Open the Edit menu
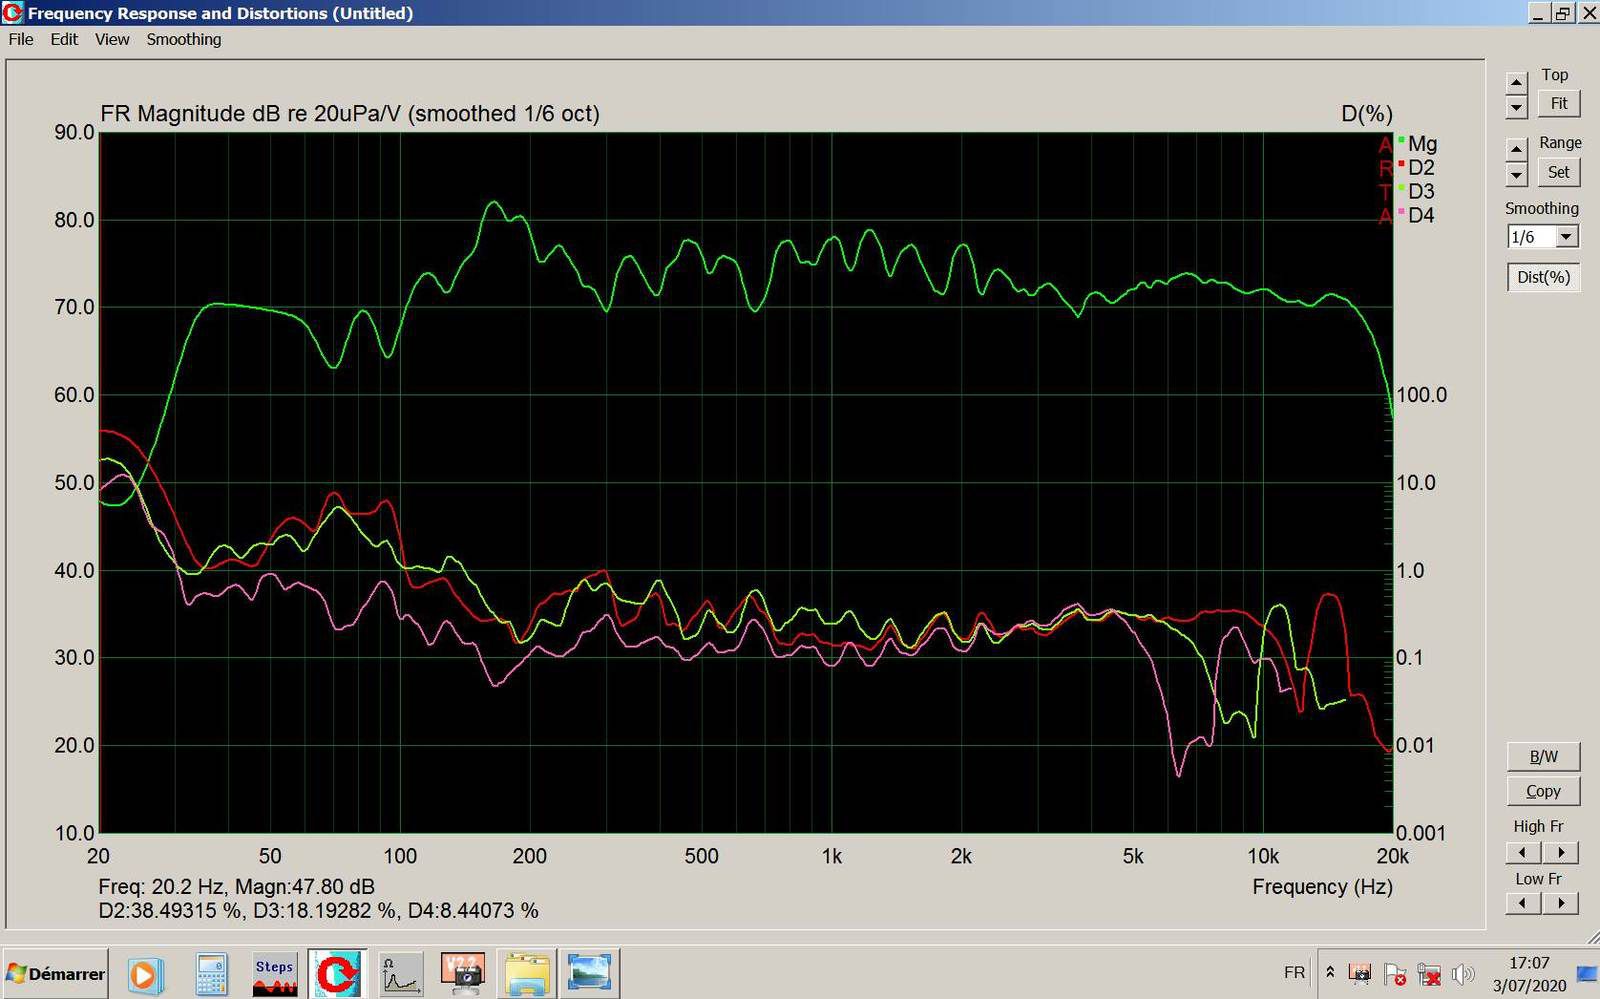Image resolution: width=1600 pixels, height=999 pixels. [x=64, y=39]
